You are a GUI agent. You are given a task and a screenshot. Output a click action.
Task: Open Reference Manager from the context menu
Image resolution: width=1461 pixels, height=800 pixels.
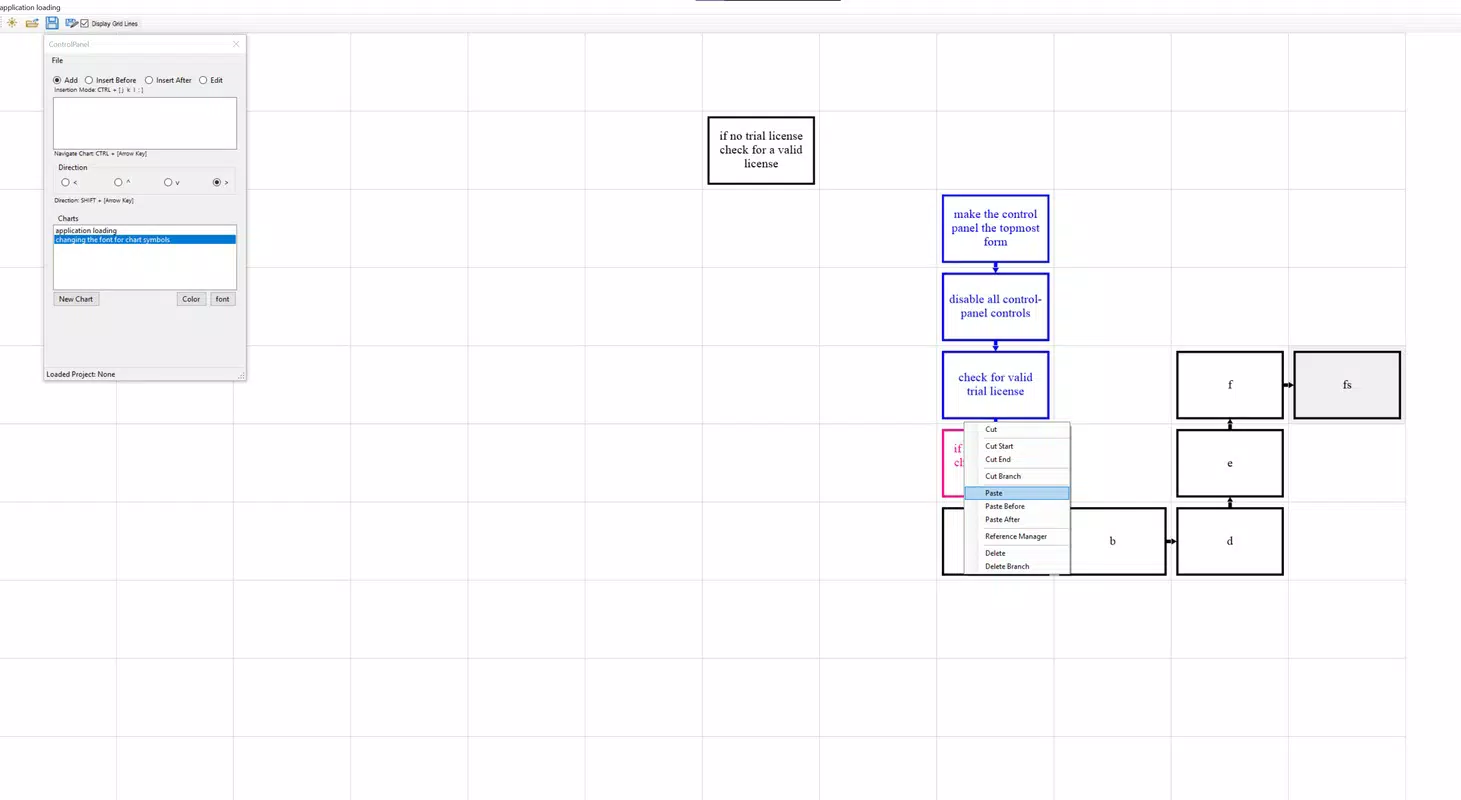[1017, 537]
